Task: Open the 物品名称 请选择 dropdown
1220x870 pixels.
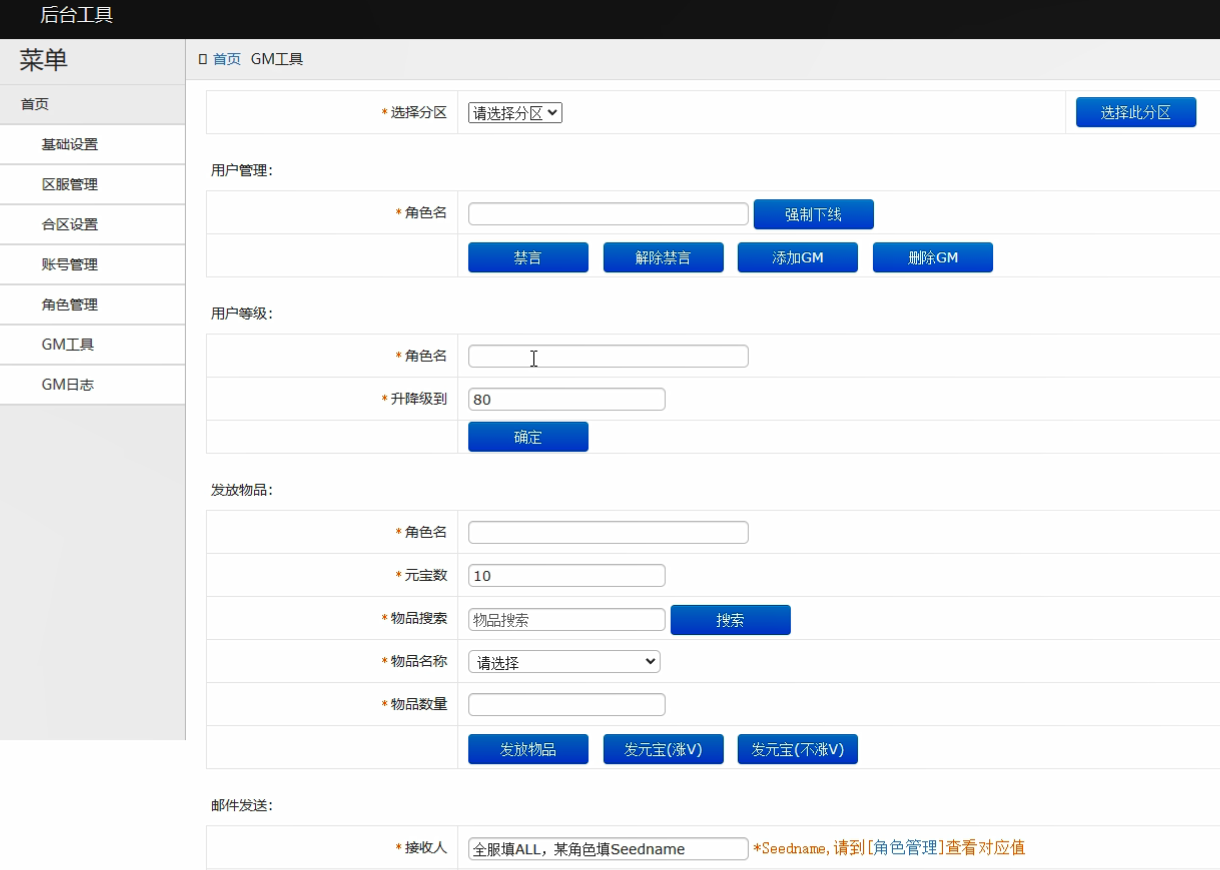Action: pyautogui.click(x=564, y=662)
